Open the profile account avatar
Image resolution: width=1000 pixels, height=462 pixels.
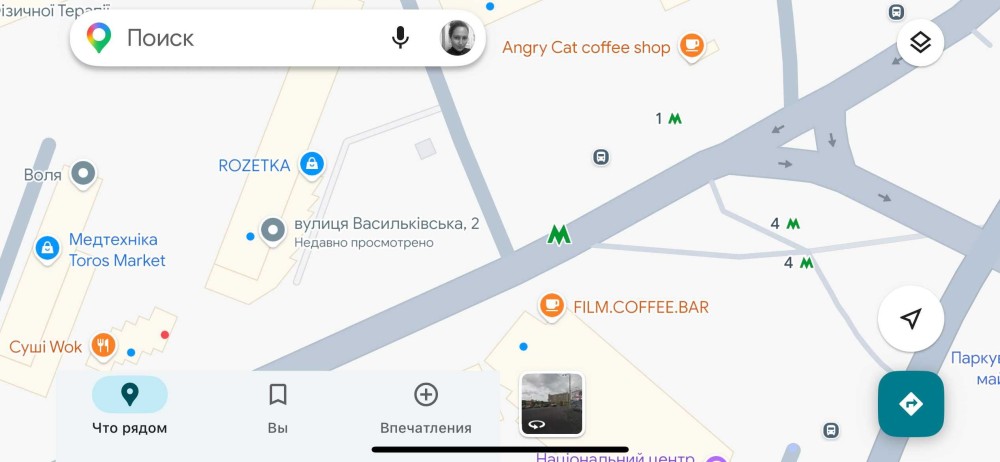[x=457, y=38]
